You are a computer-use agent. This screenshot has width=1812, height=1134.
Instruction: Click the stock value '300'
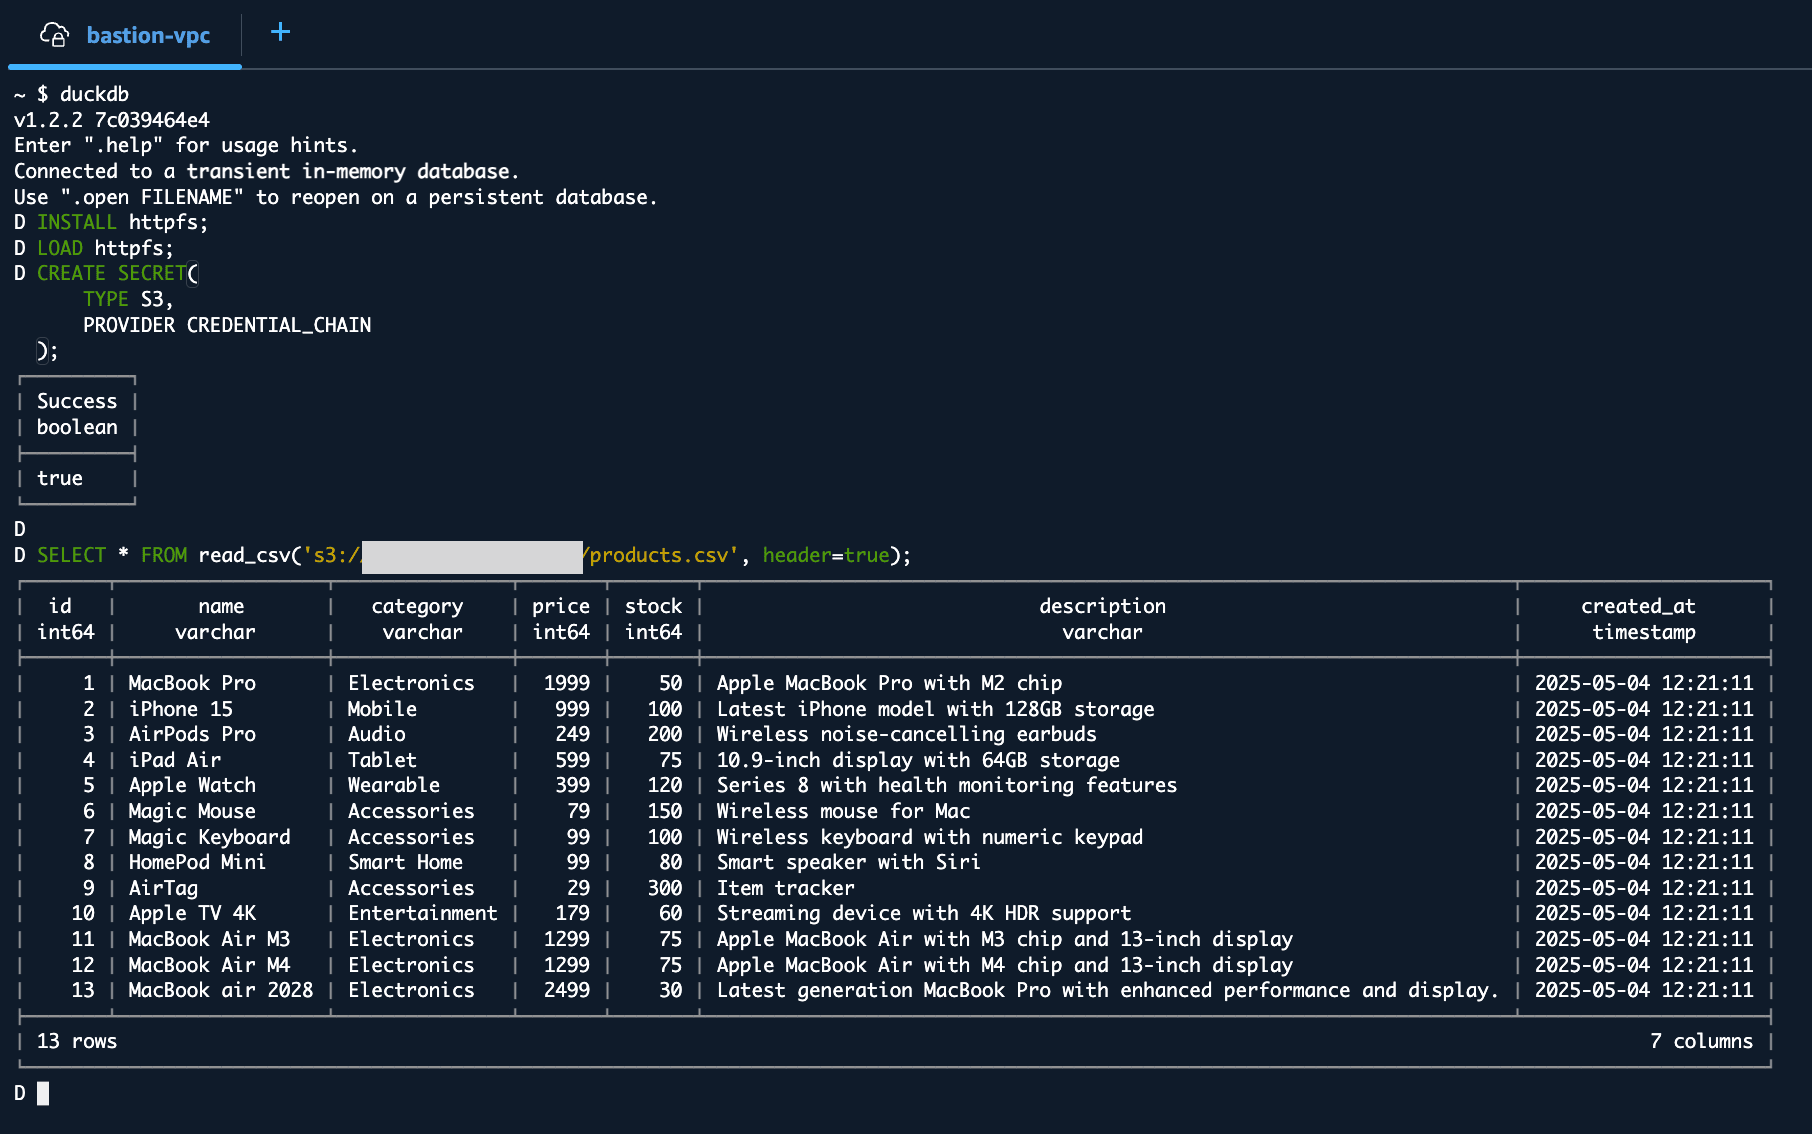(665, 888)
